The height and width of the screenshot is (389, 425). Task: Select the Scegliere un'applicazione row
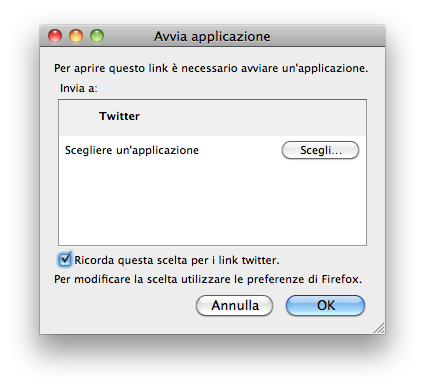tap(212, 150)
